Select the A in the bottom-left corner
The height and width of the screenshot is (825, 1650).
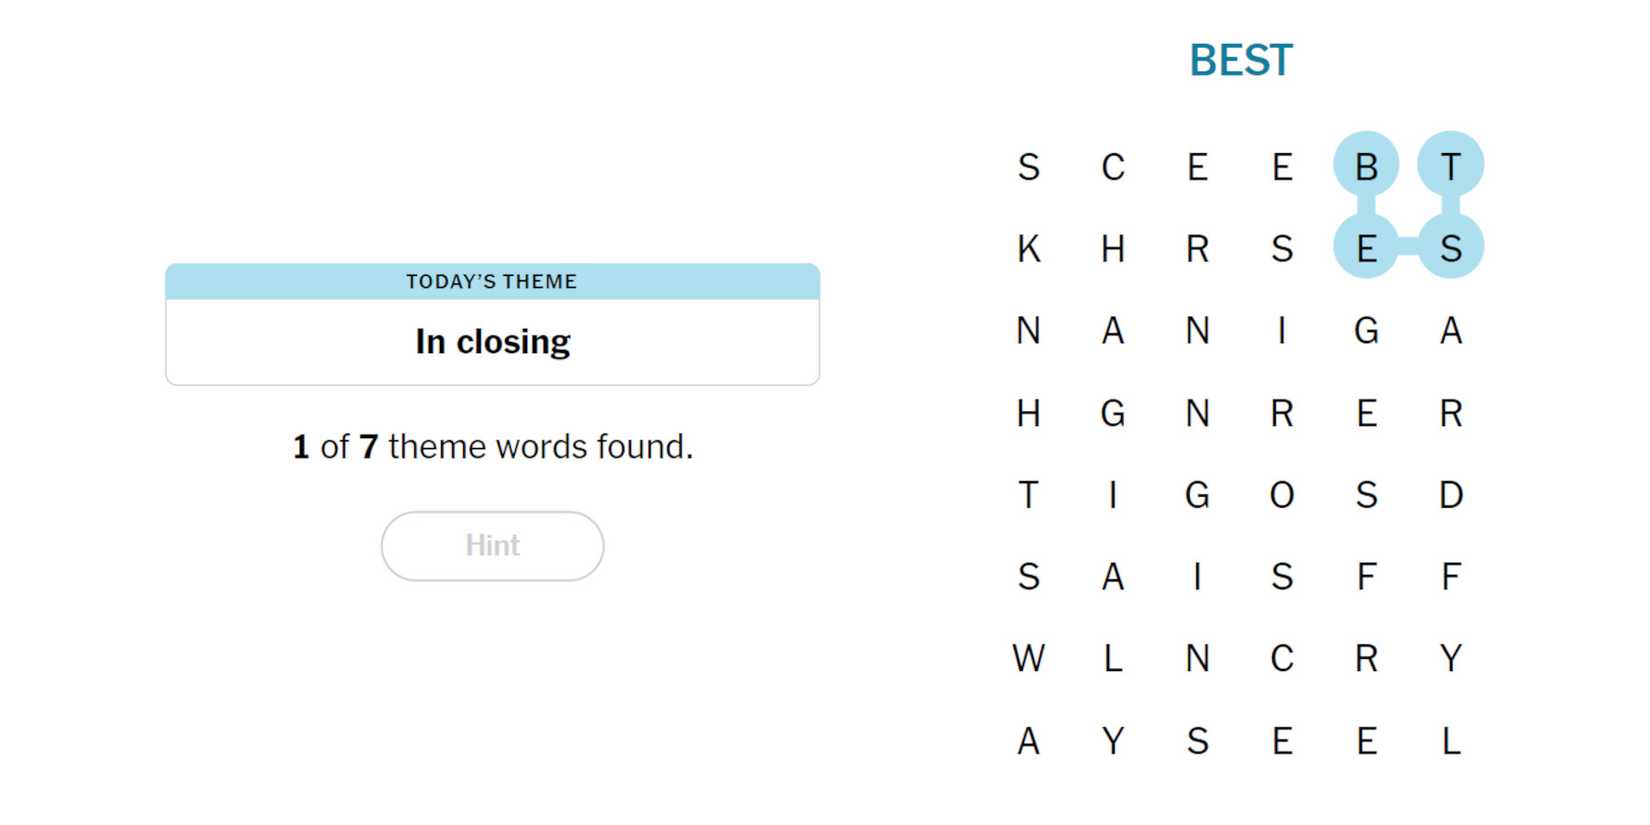click(1028, 741)
